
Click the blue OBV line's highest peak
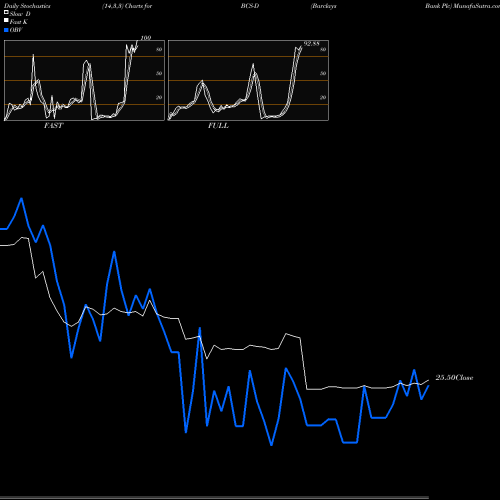coord(22,199)
